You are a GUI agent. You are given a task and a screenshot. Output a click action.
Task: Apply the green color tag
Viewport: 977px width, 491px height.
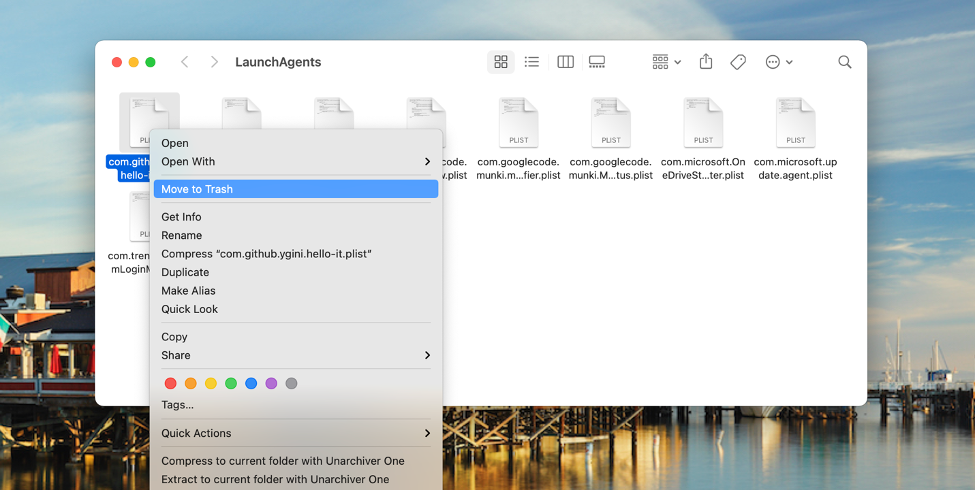tap(231, 383)
